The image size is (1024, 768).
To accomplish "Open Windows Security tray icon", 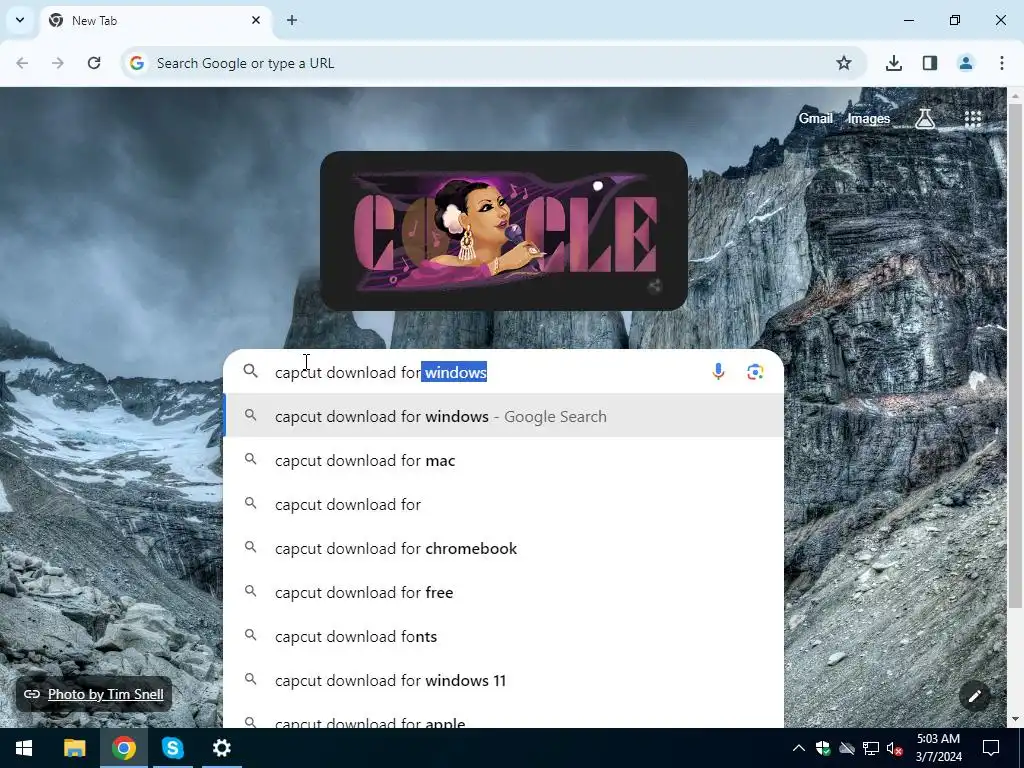I will coord(823,748).
